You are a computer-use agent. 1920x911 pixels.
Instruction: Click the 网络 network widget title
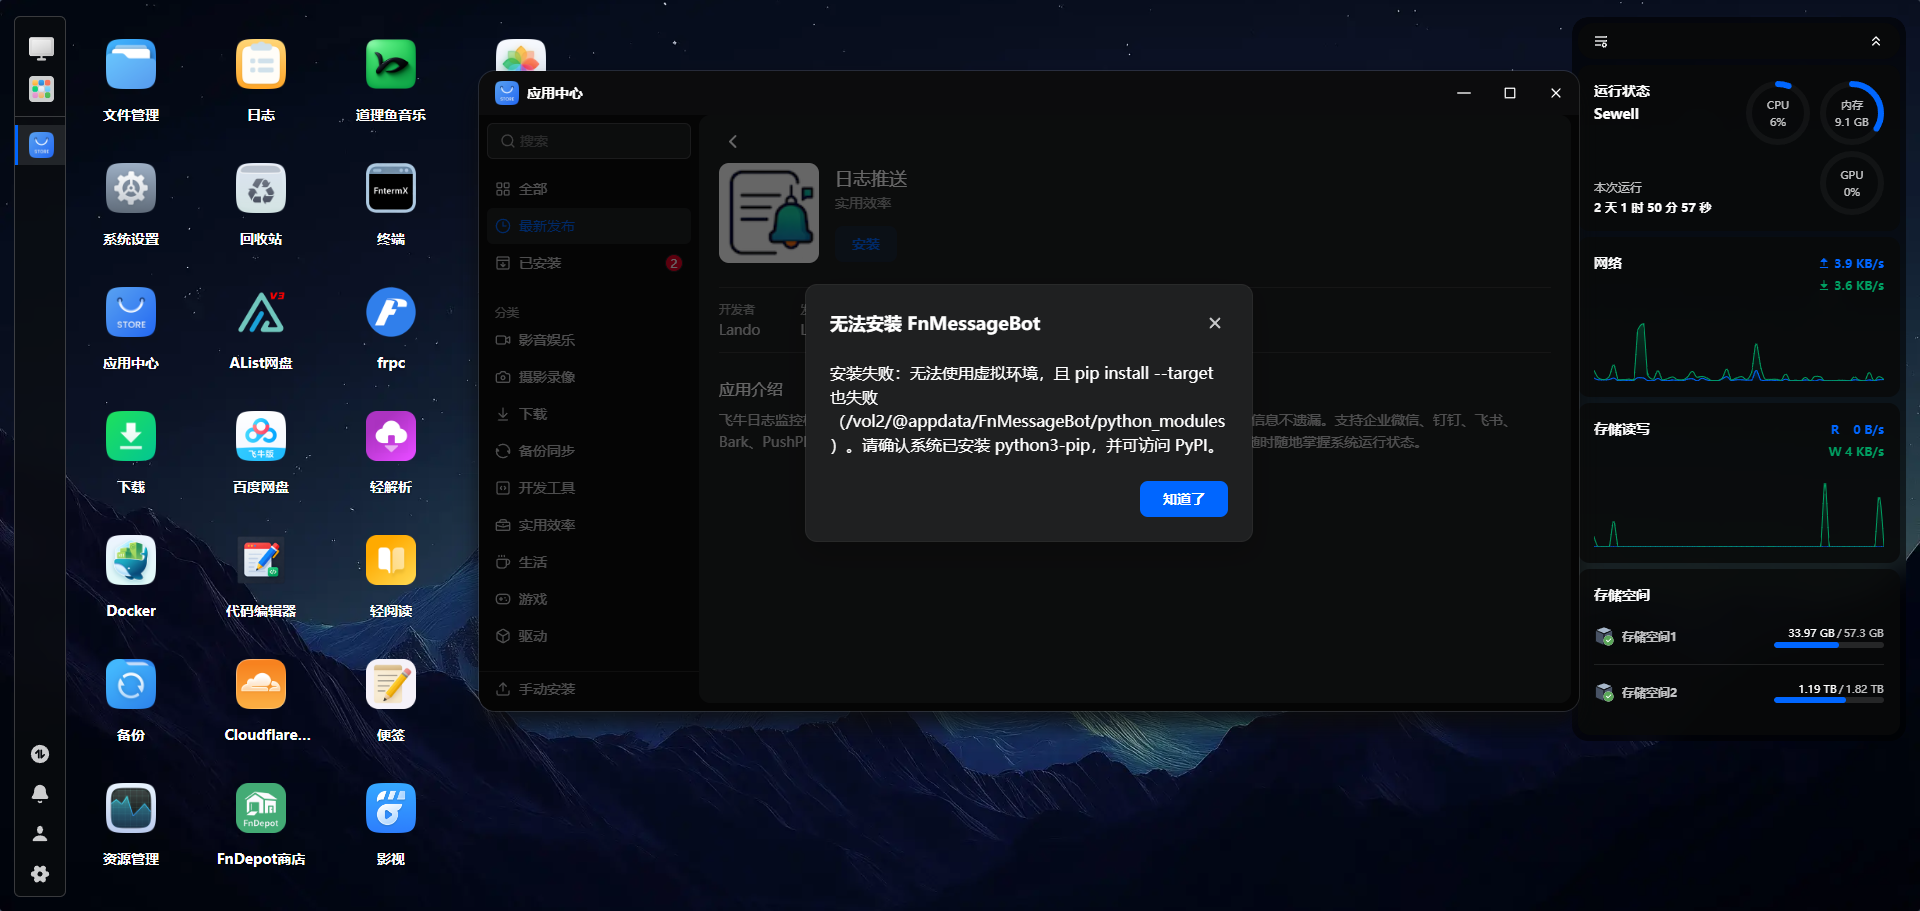[x=1608, y=263]
